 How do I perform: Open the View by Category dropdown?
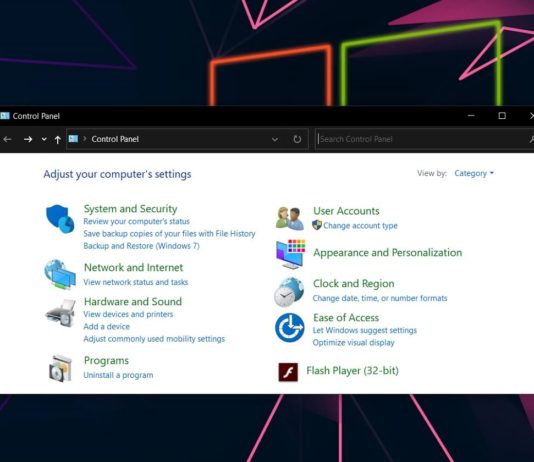(x=474, y=173)
